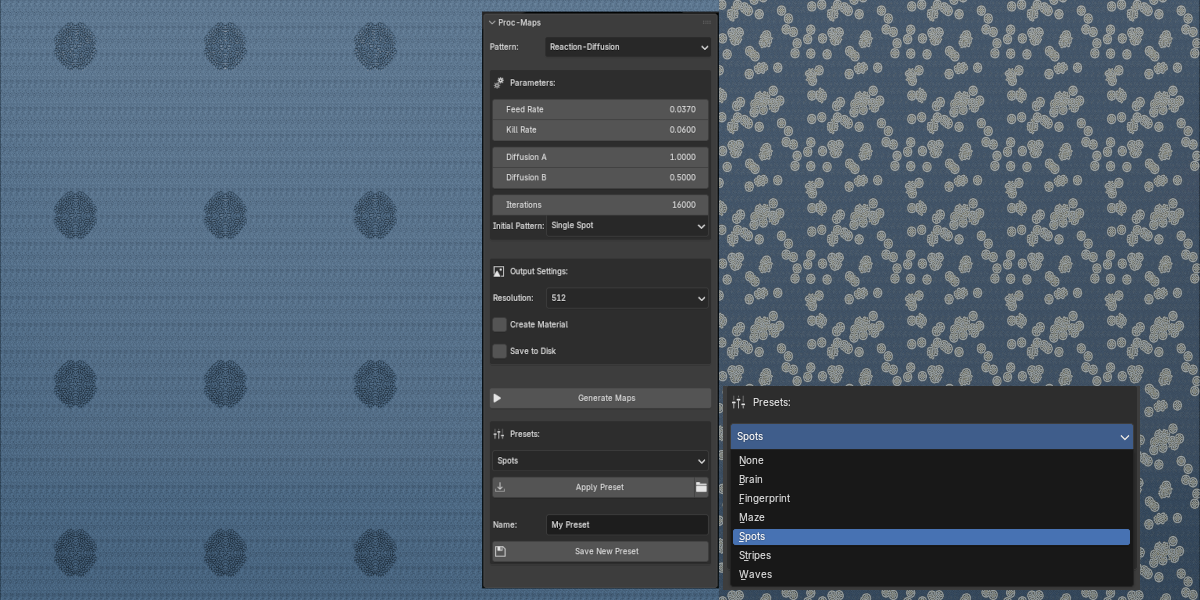Click the gears icon beside Parameters
Screen dimensions: 1200x600
499,83
